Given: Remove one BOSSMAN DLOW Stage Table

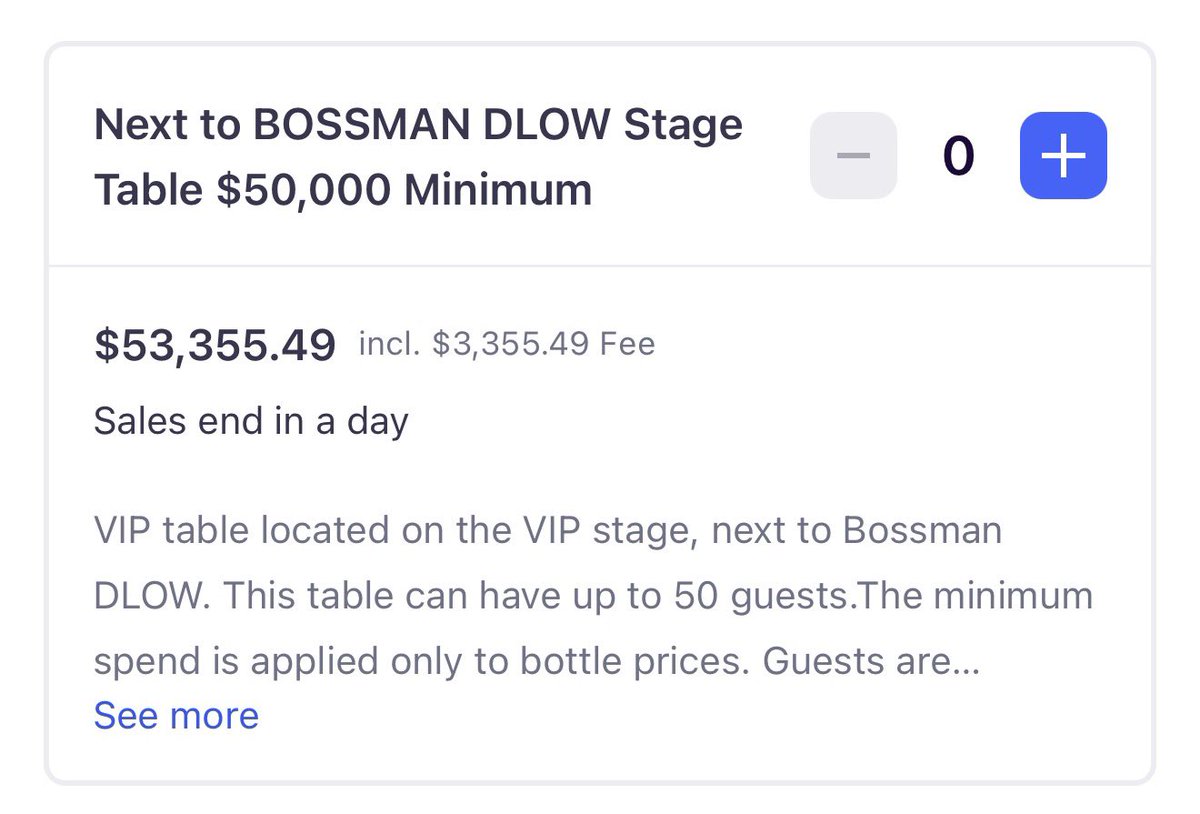Looking at the screenshot, I should pyautogui.click(x=853, y=156).
